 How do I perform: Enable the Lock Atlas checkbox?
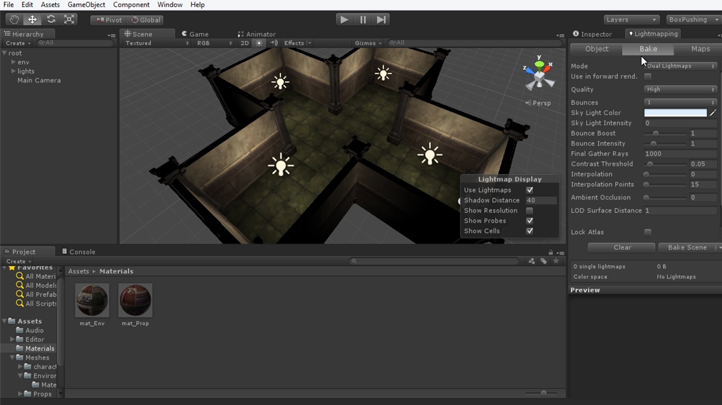click(648, 232)
